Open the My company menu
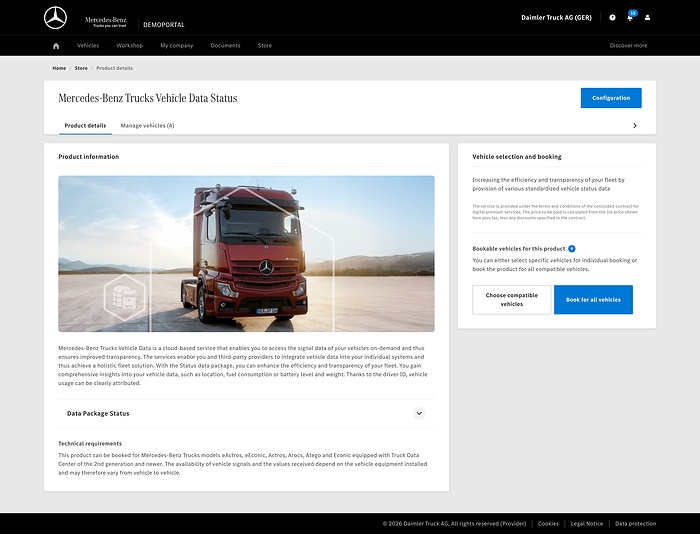Viewport: 700px width, 534px height. 177,46
